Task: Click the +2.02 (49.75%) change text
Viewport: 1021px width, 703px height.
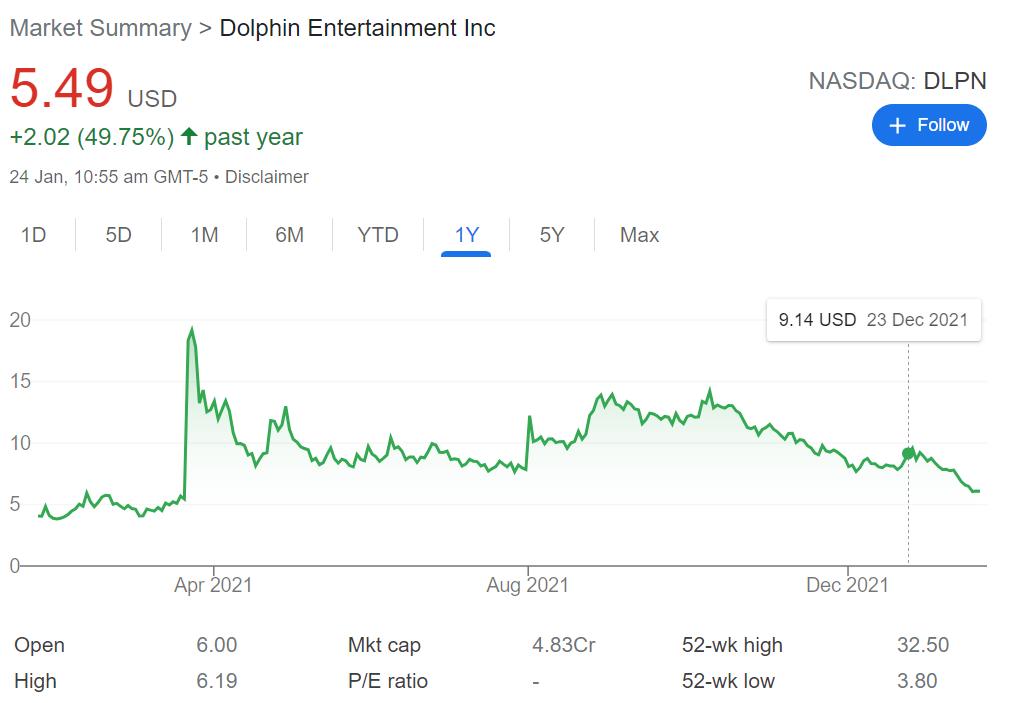Action: tap(92, 137)
